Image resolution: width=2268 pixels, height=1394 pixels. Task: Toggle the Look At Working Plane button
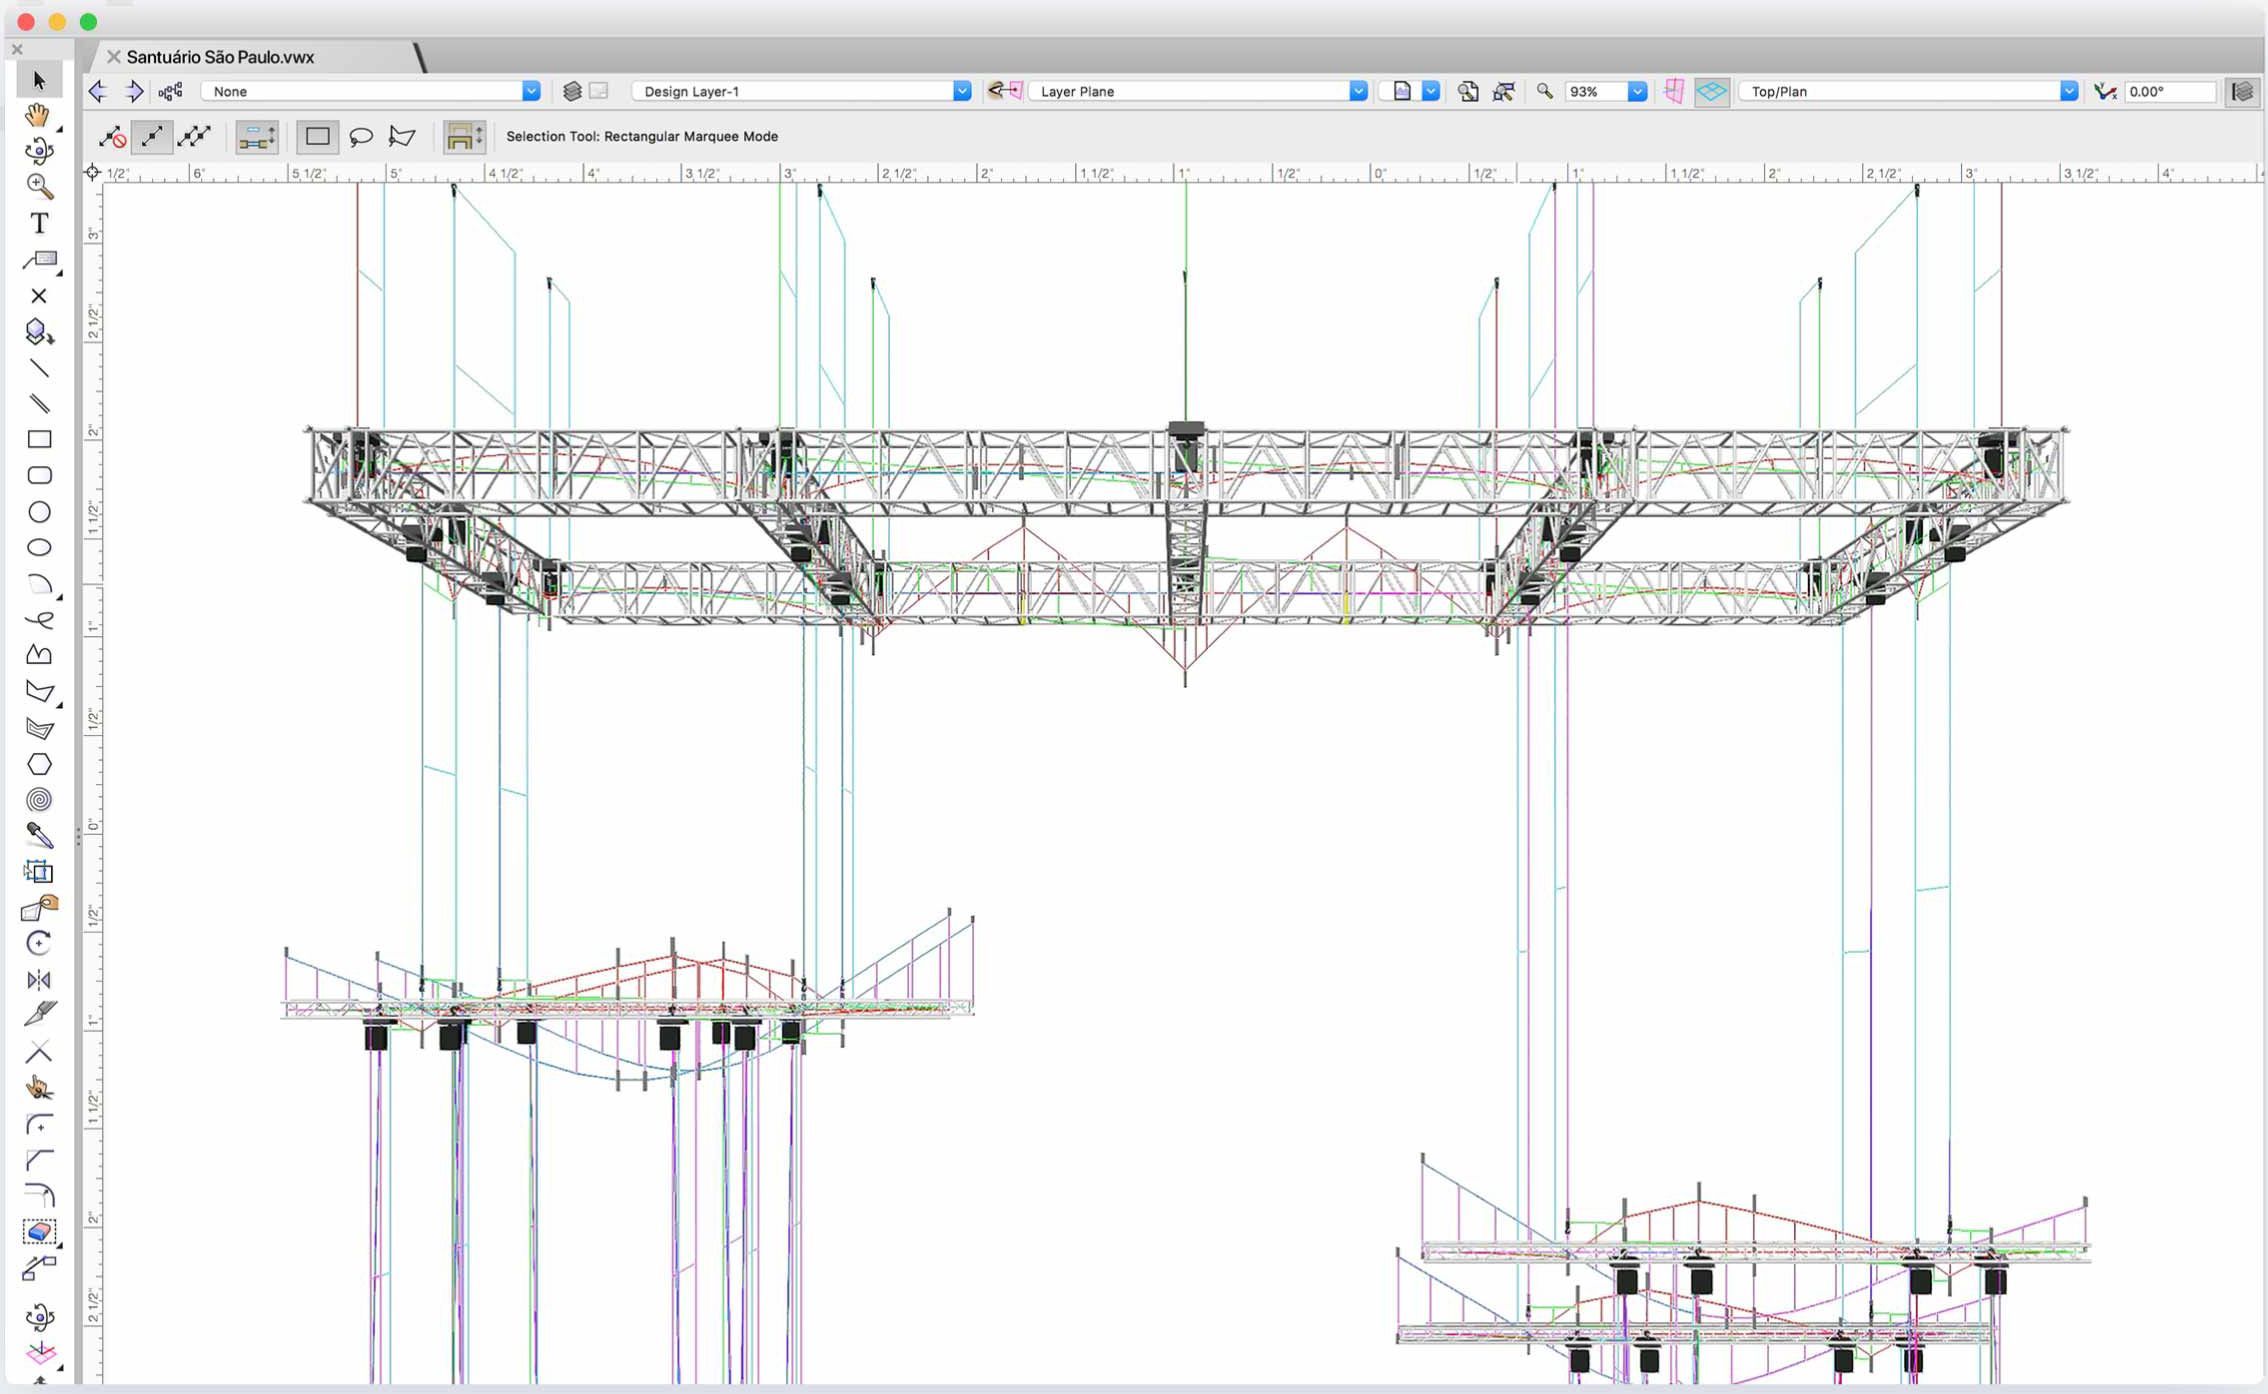1674,91
